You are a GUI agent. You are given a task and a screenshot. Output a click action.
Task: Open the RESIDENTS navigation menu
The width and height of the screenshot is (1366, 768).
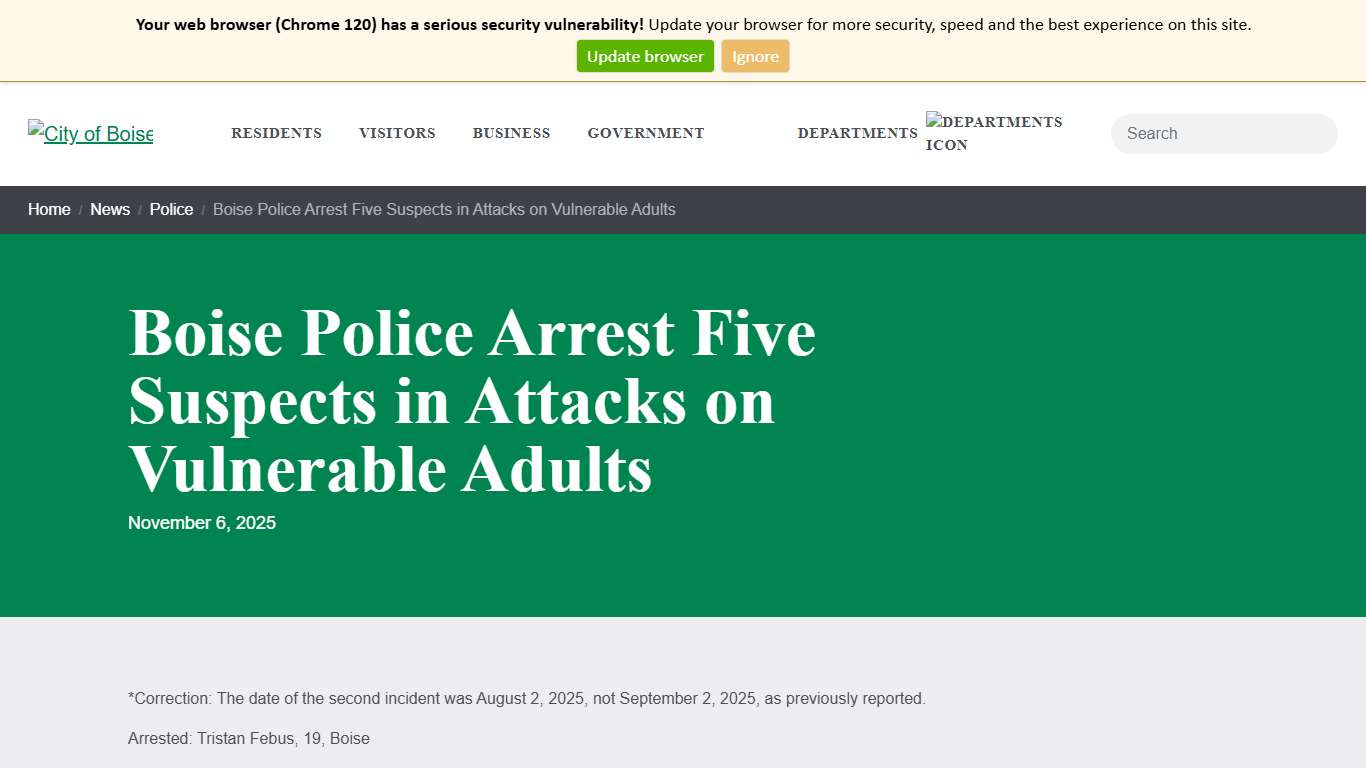point(276,133)
